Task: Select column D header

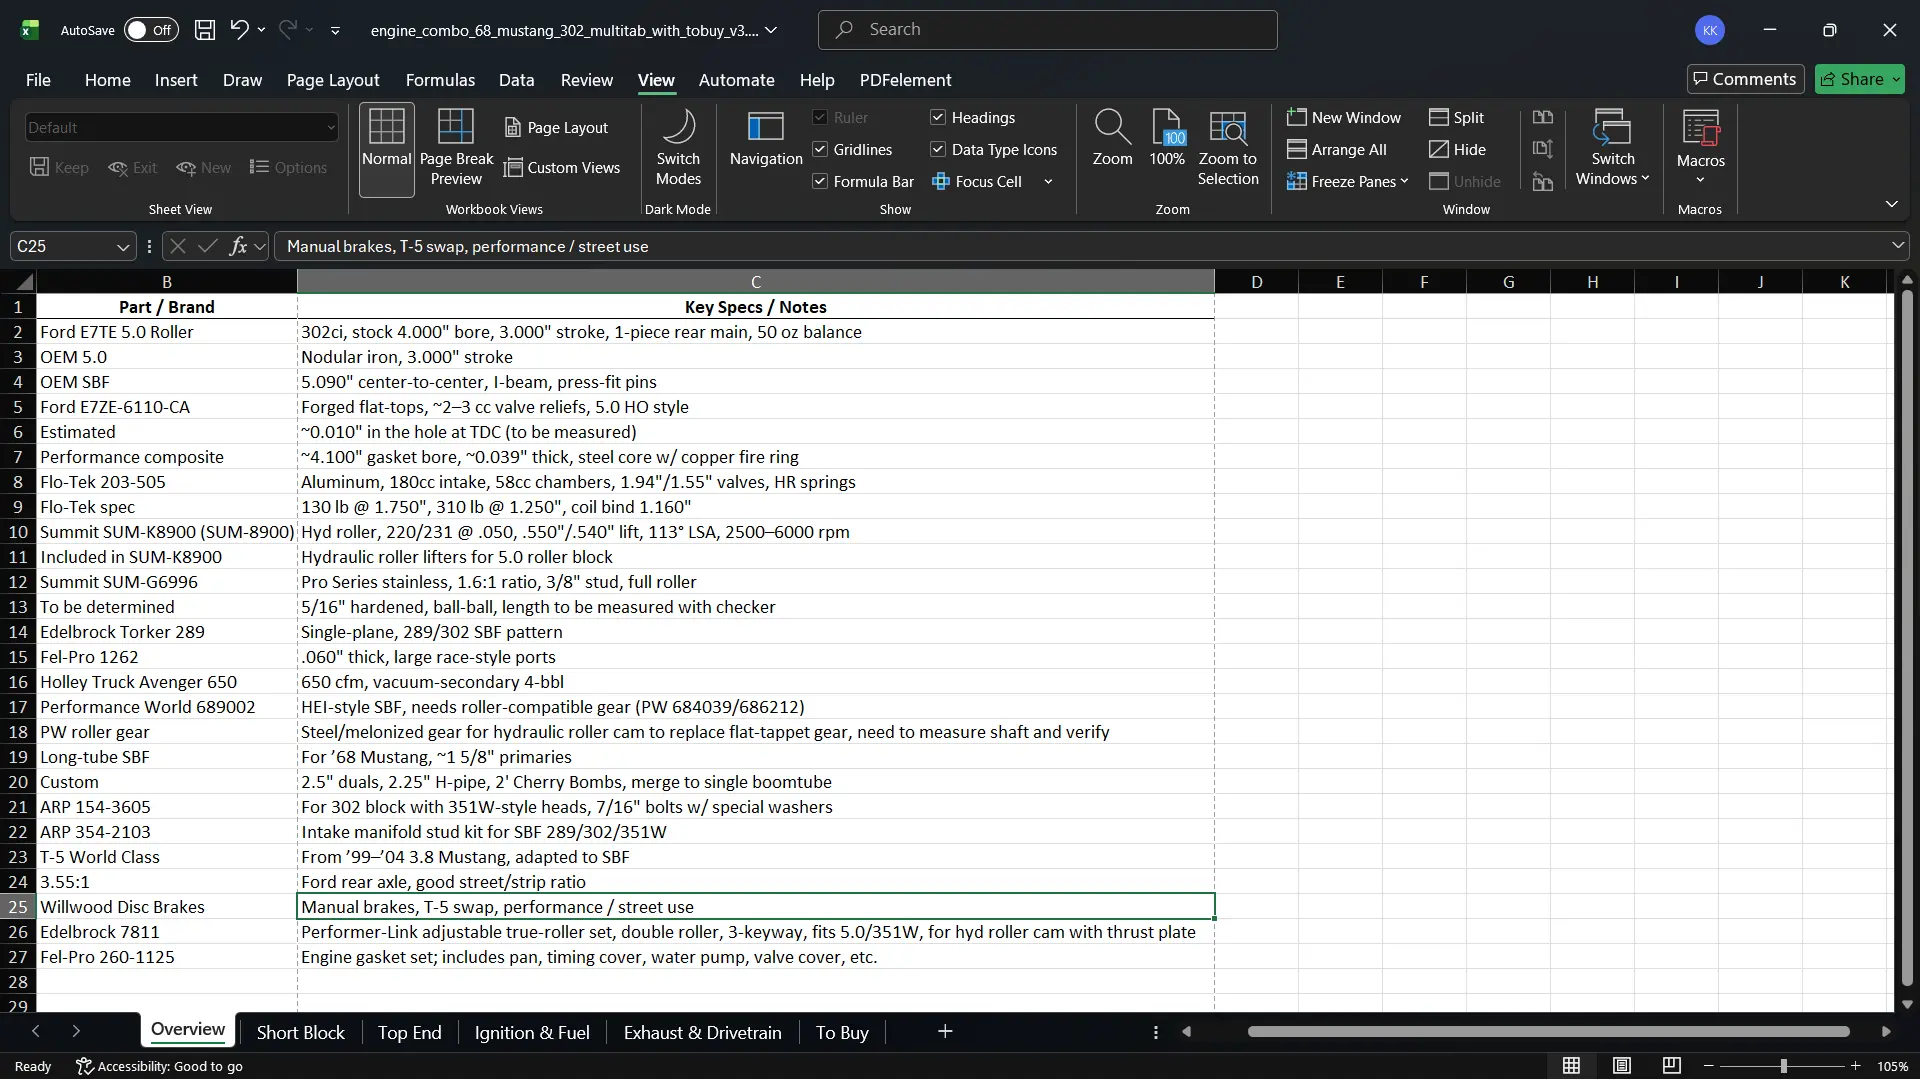Action: pyautogui.click(x=1256, y=282)
